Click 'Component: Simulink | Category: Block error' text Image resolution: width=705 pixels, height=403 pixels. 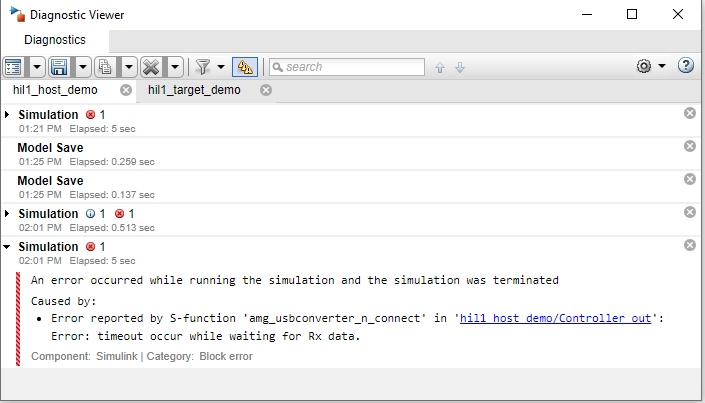(x=142, y=356)
